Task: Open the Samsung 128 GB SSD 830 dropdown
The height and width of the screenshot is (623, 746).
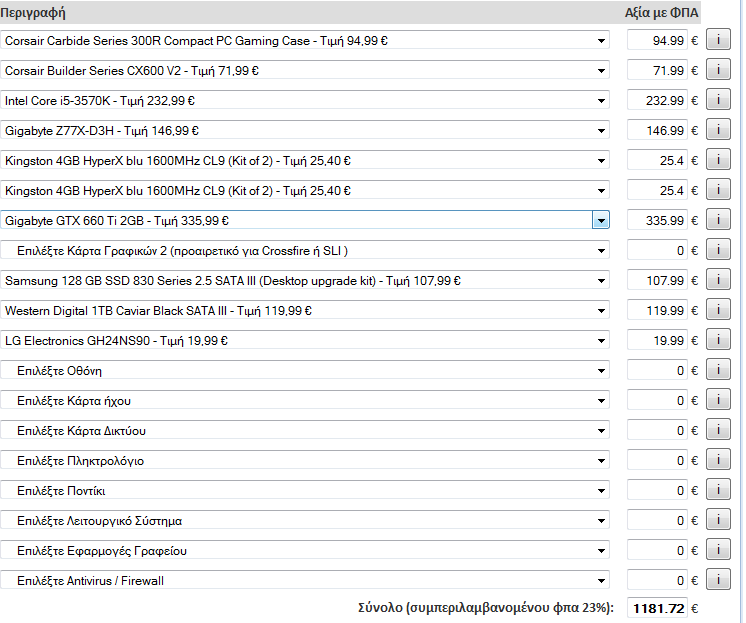Action: point(304,281)
